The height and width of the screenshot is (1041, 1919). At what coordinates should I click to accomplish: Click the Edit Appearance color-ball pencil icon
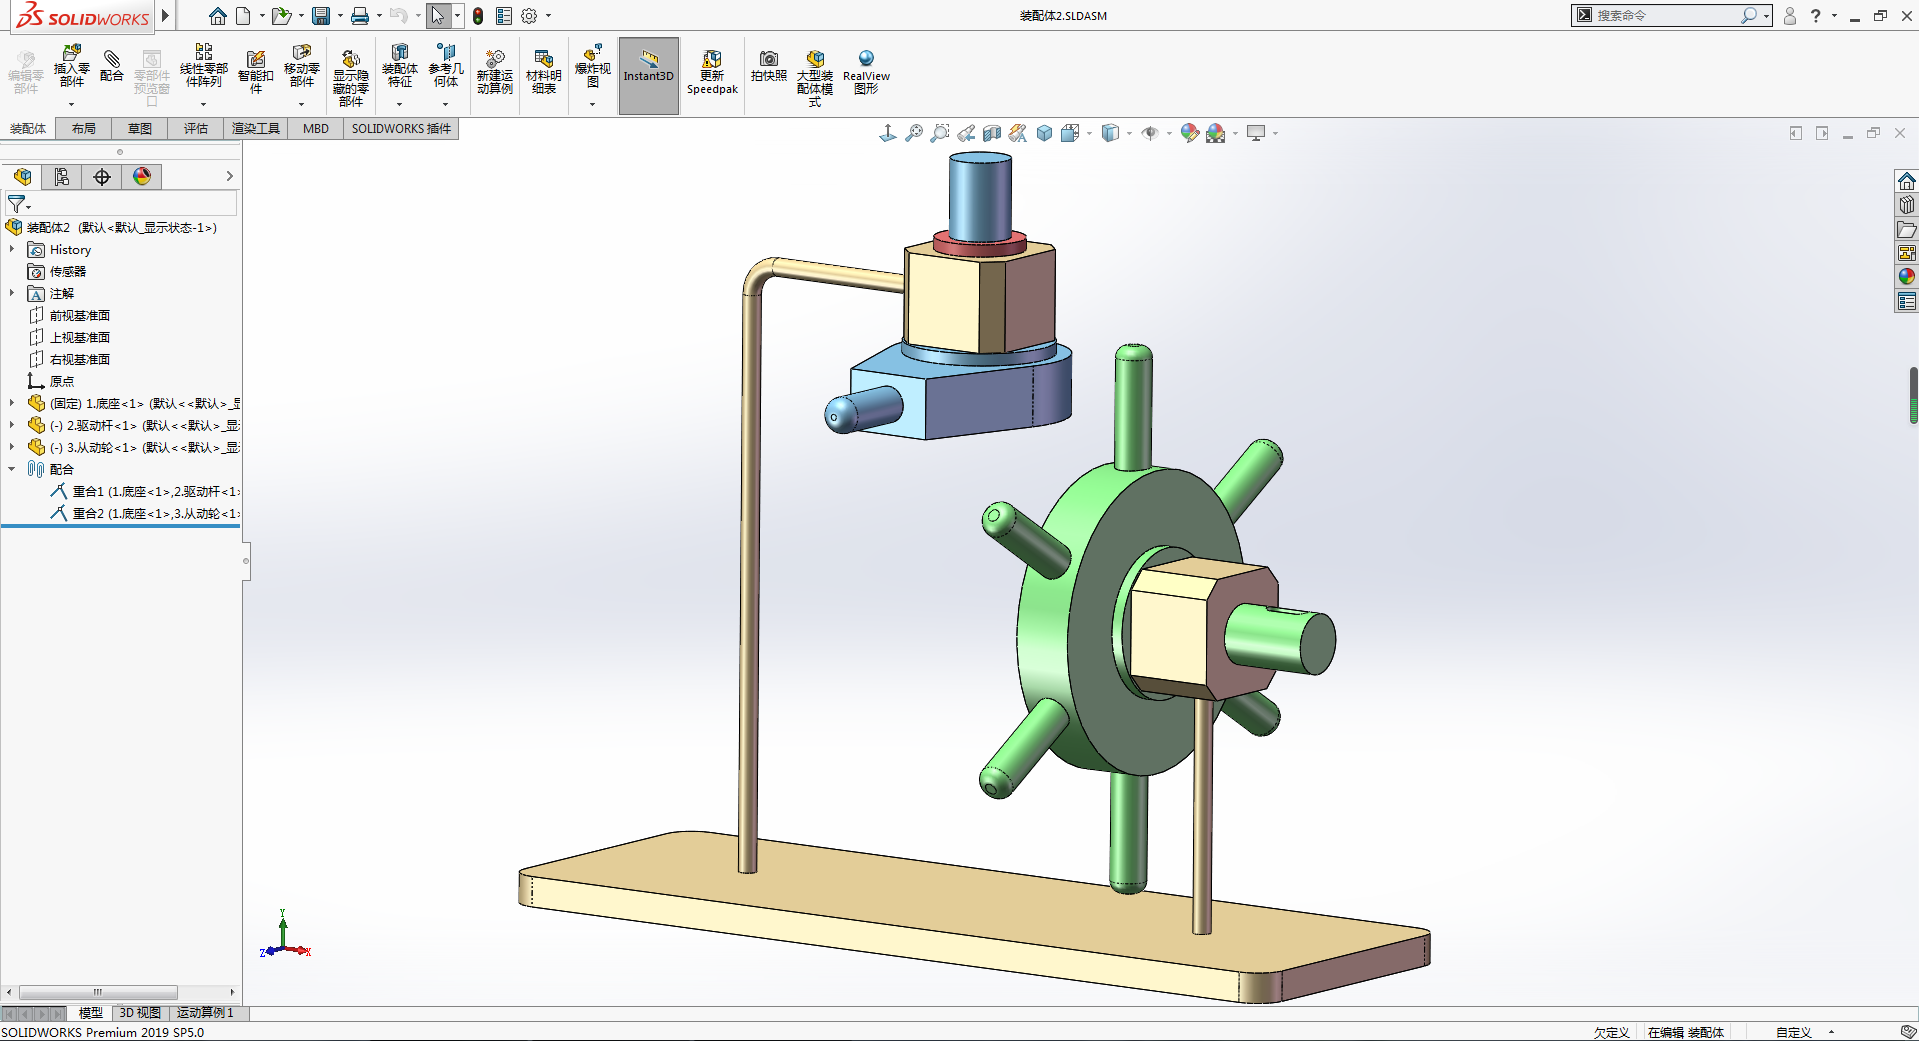[x=1189, y=133]
